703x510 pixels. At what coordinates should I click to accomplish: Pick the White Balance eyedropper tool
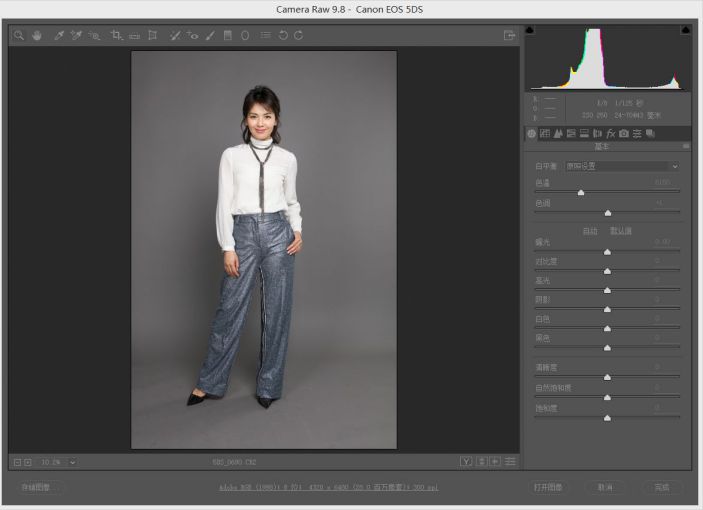click(x=59, y=35)
